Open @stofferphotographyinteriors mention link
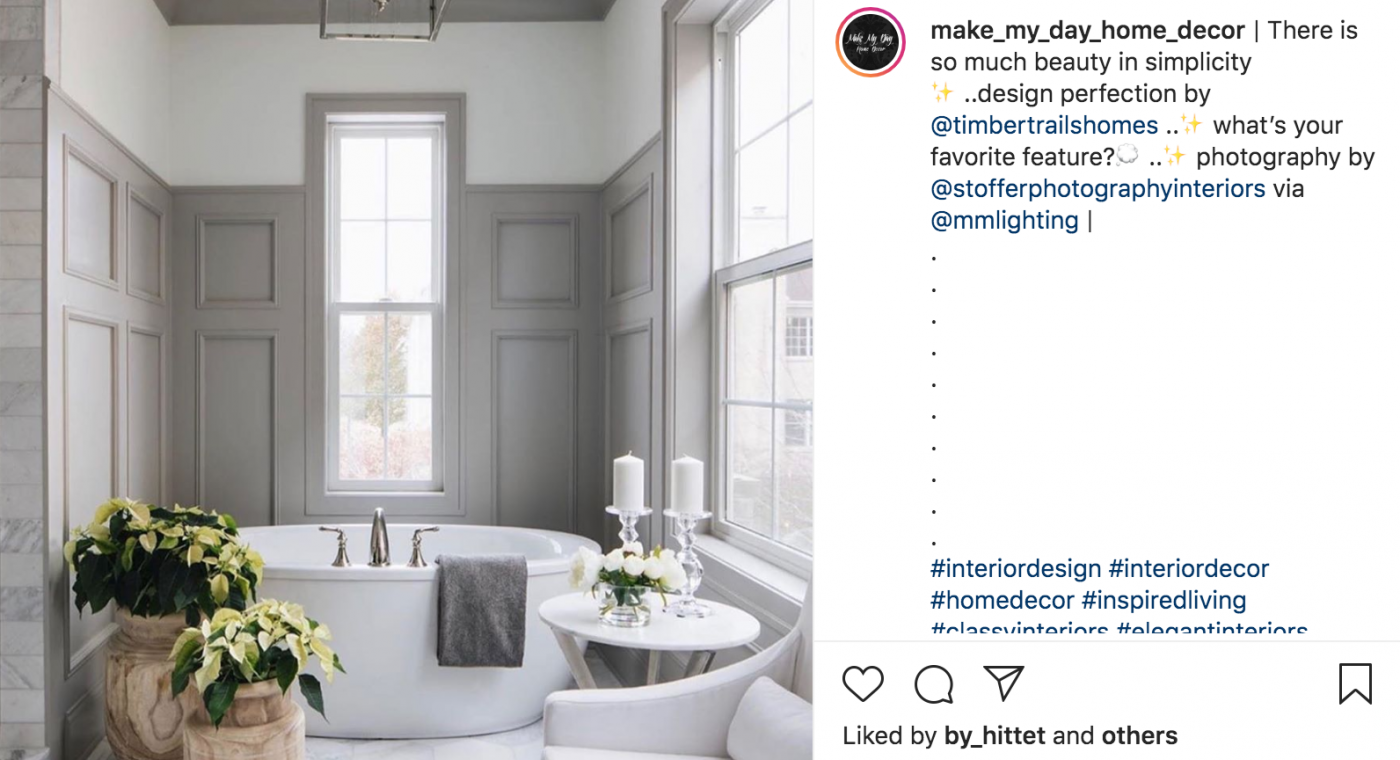The image size is (1400, 760). [1097, 189]
